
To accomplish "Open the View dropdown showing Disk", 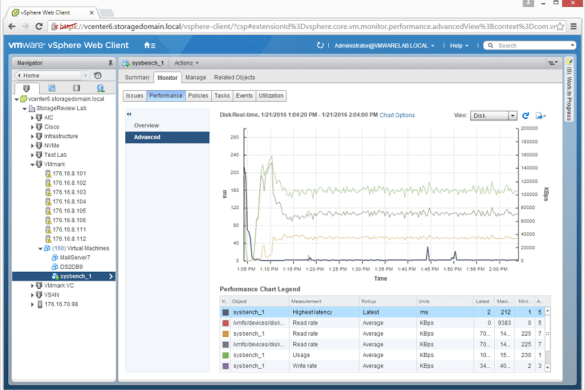I will tap(493, 116).
